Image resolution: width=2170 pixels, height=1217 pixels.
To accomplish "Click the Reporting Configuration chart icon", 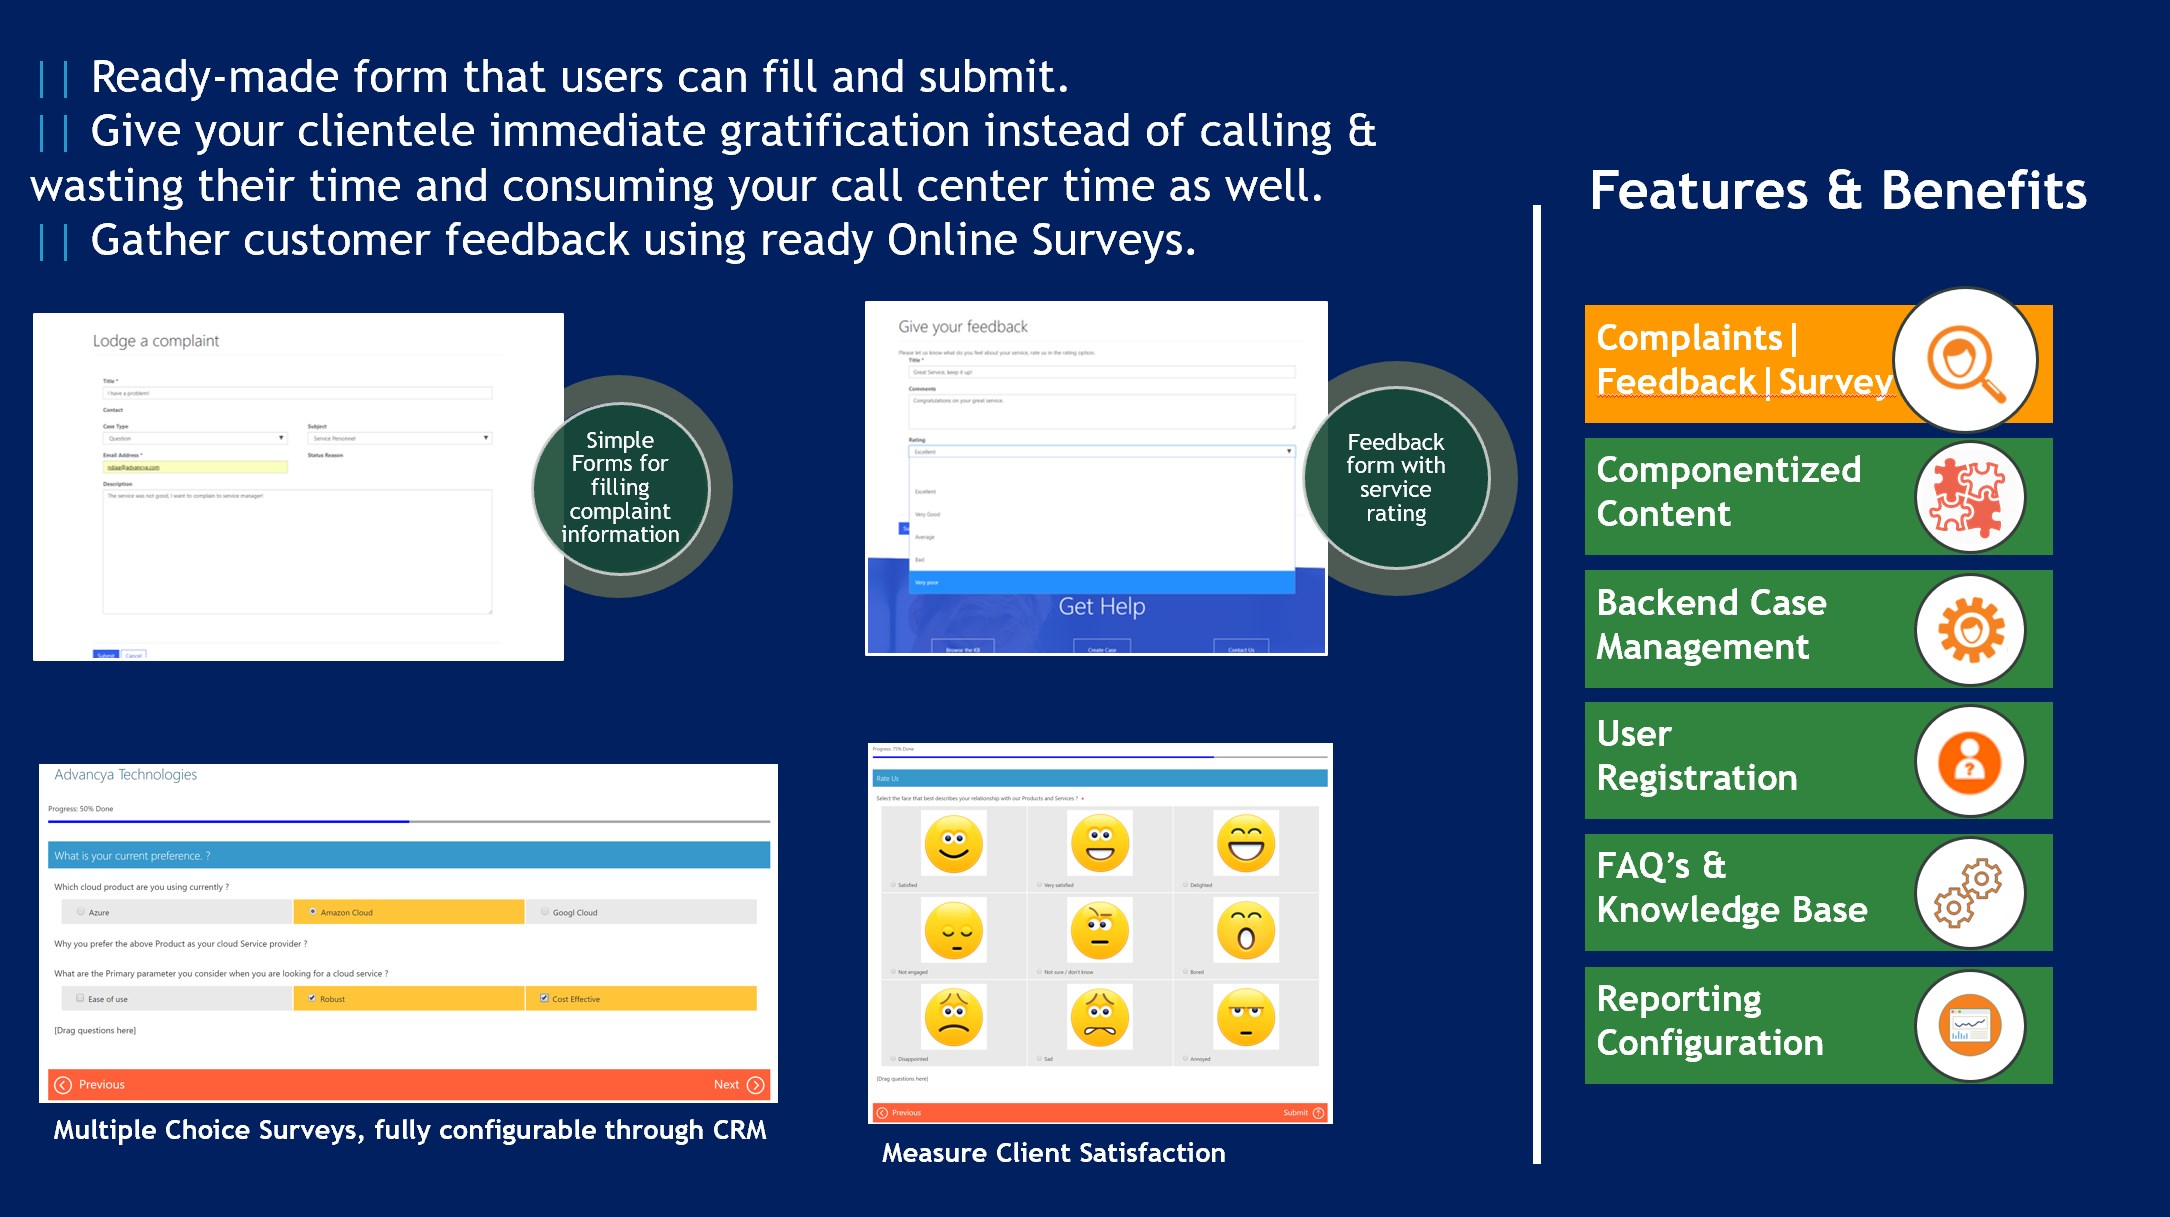I will pyautogui.click(x=1969, y=1026).
